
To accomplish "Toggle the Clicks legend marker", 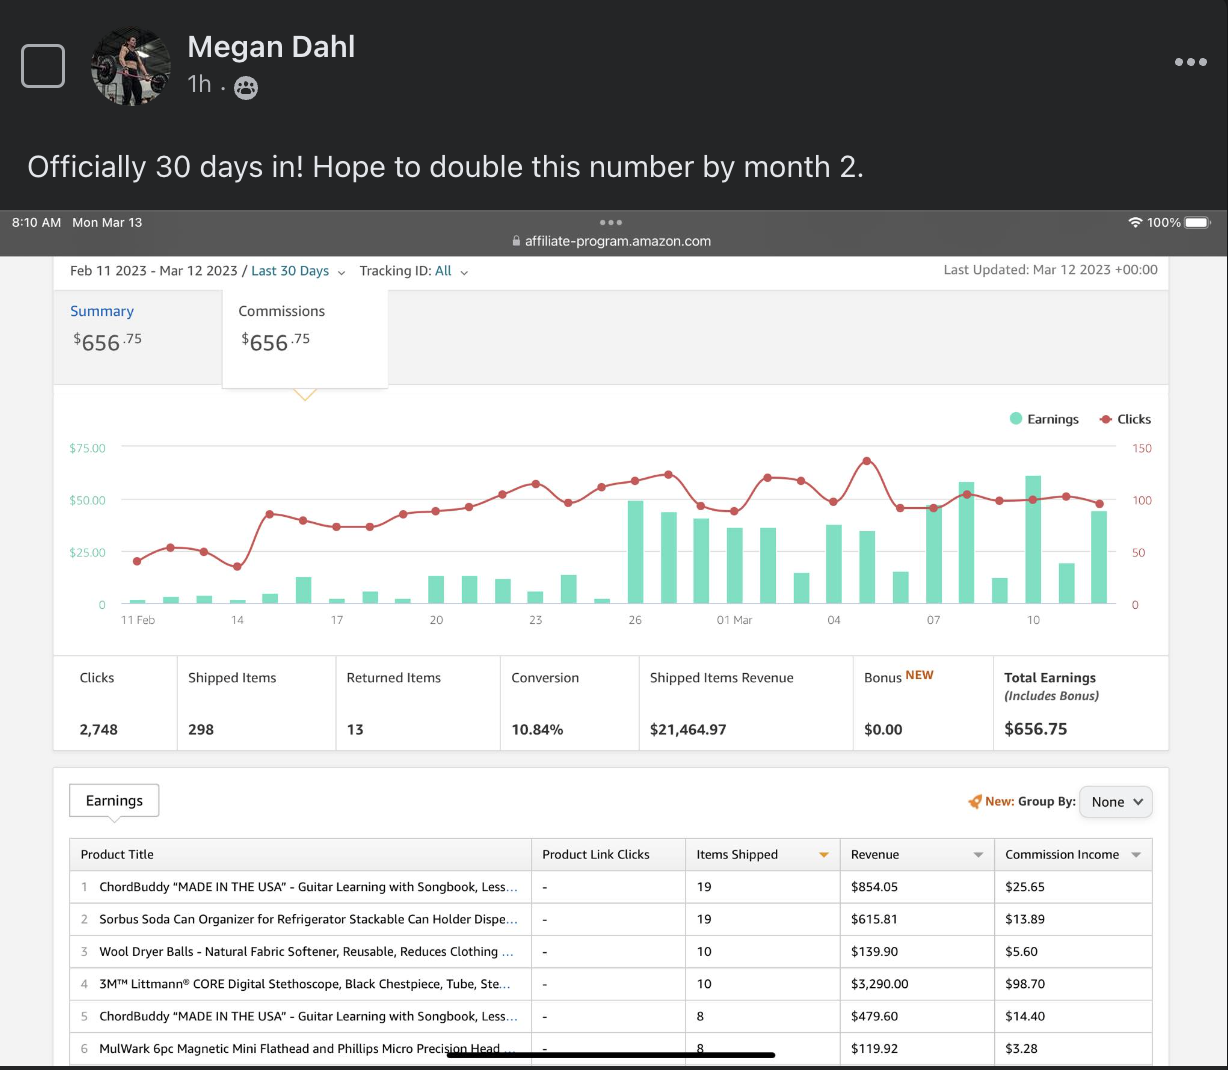I will click(x=1105, y=419).
